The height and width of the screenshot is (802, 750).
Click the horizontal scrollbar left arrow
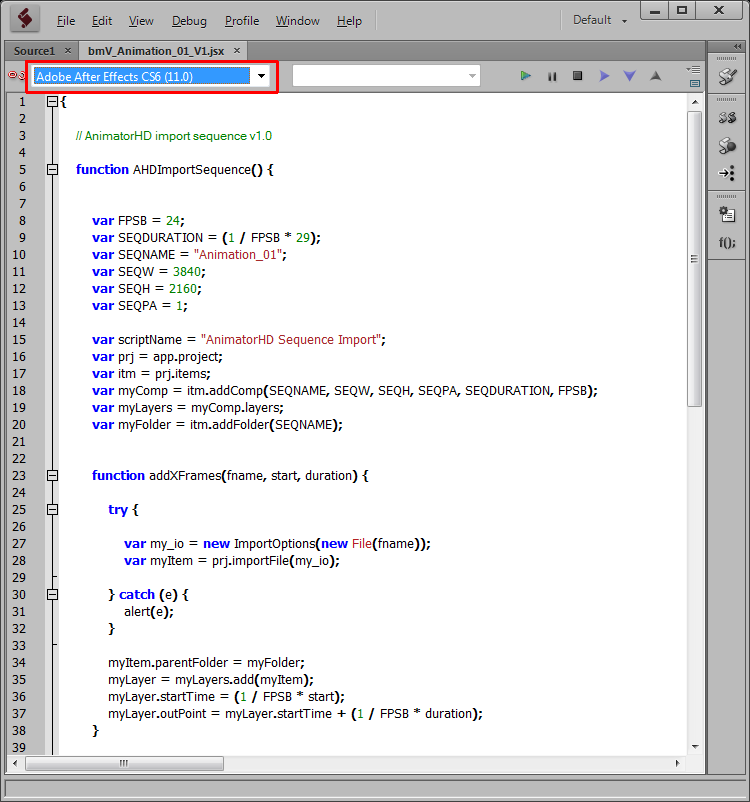click(x=15, y=763)
